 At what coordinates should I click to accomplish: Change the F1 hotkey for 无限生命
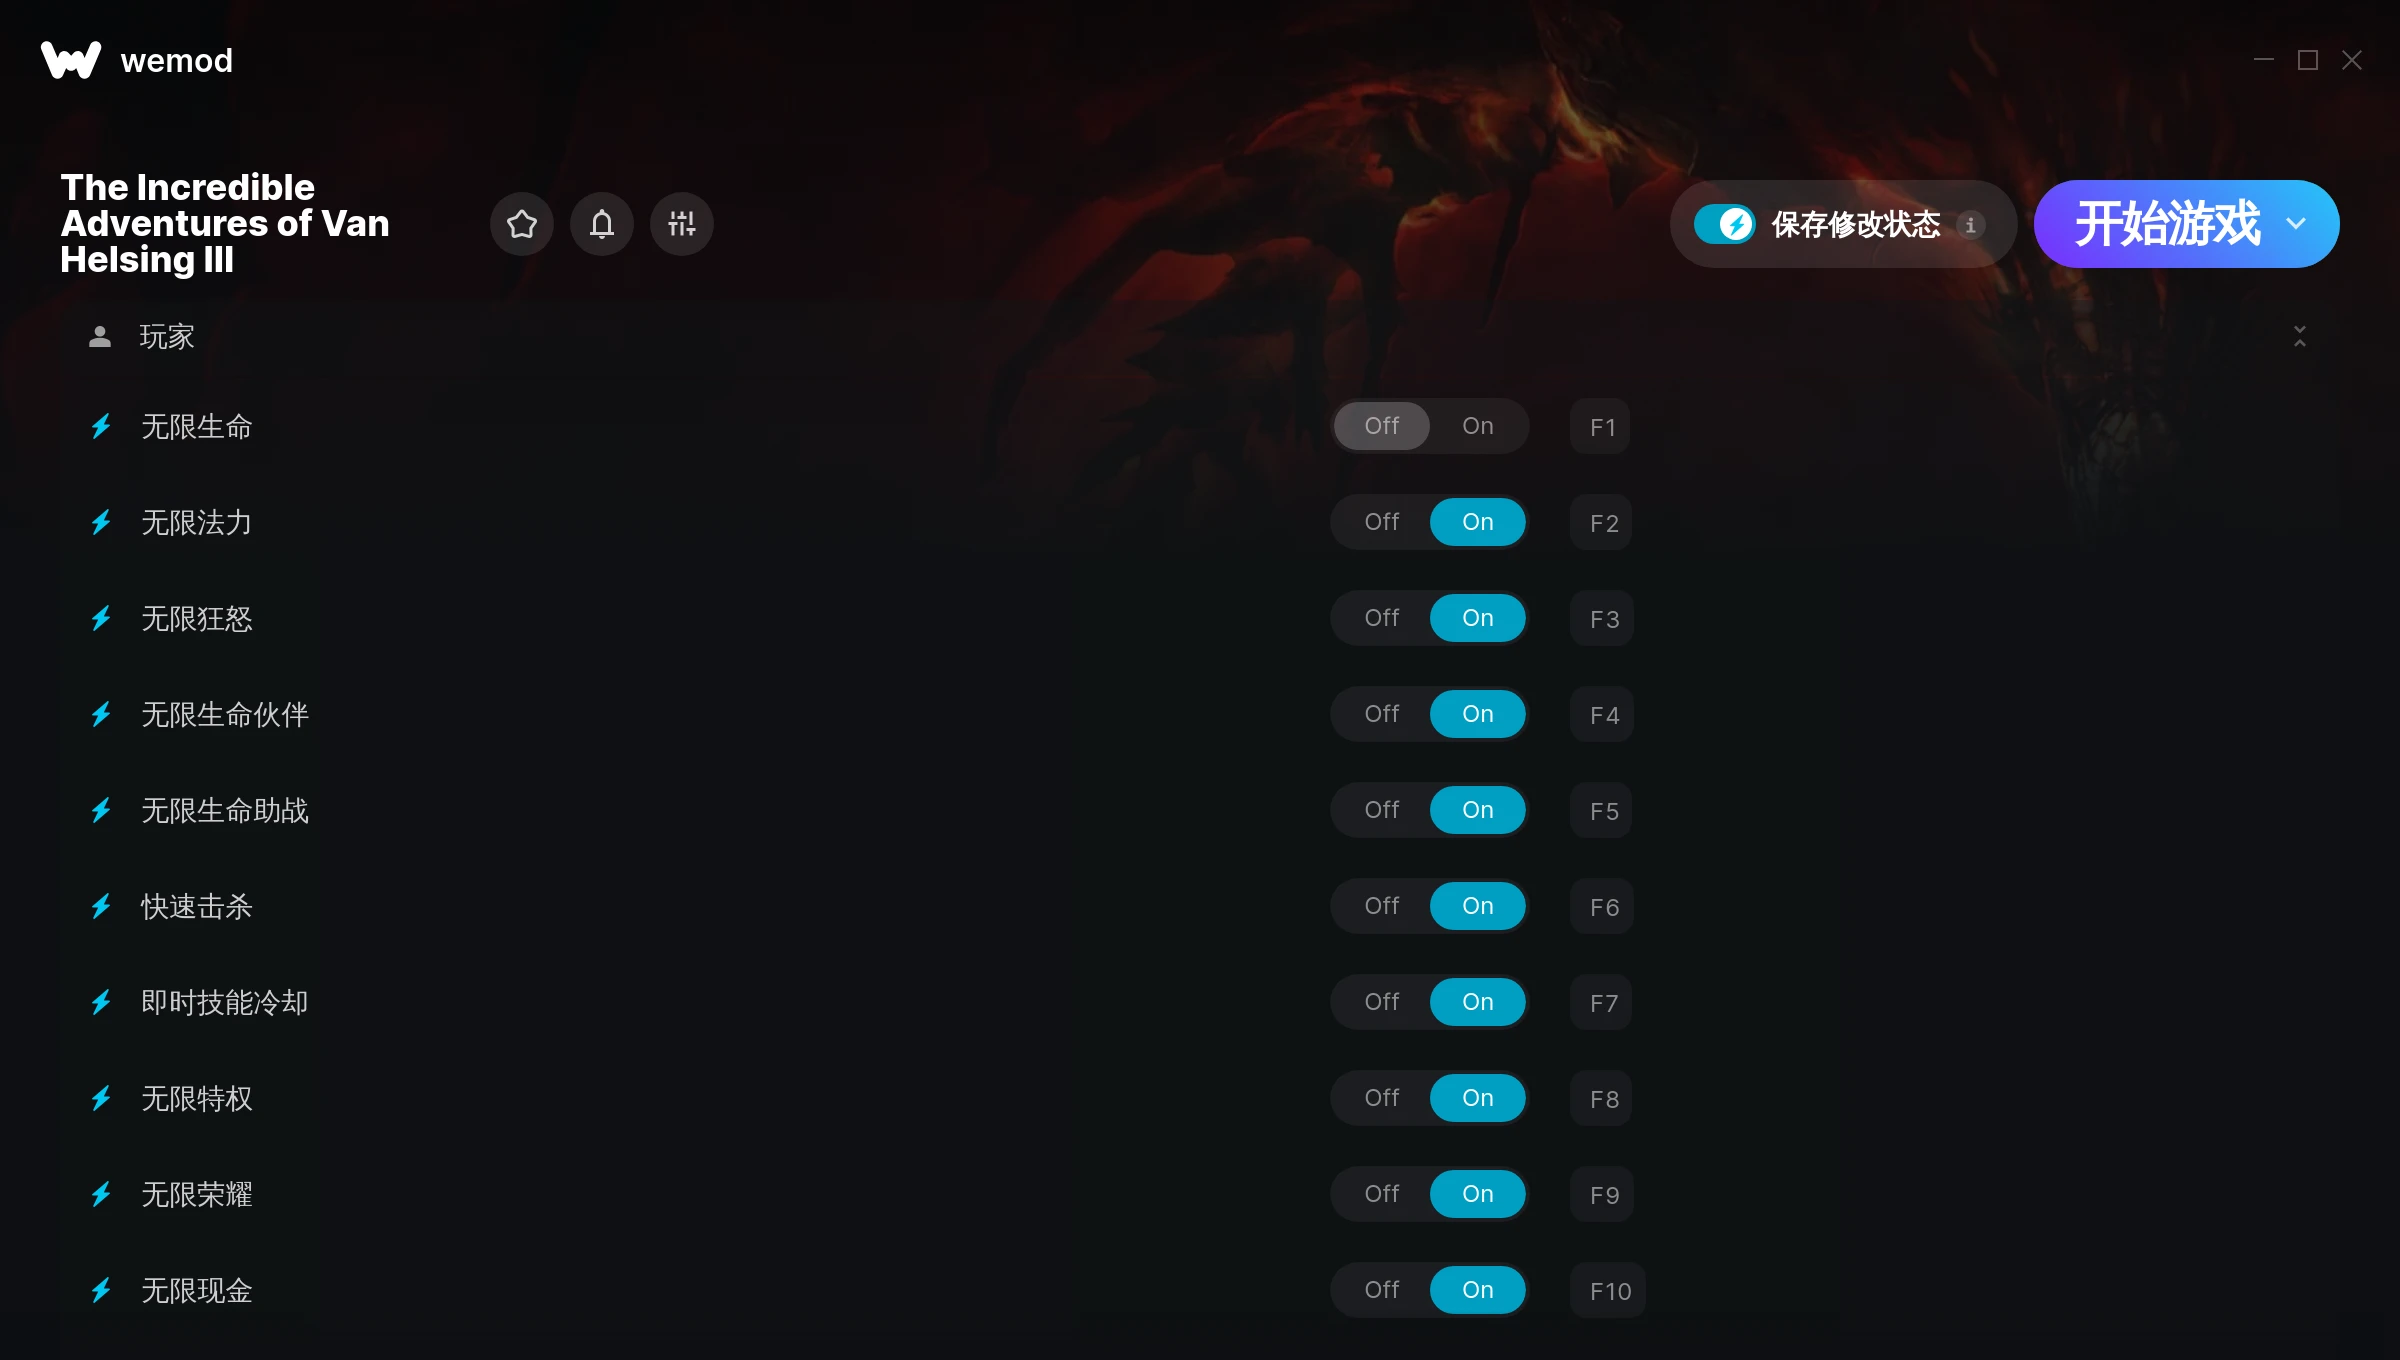coord(1601,427)
